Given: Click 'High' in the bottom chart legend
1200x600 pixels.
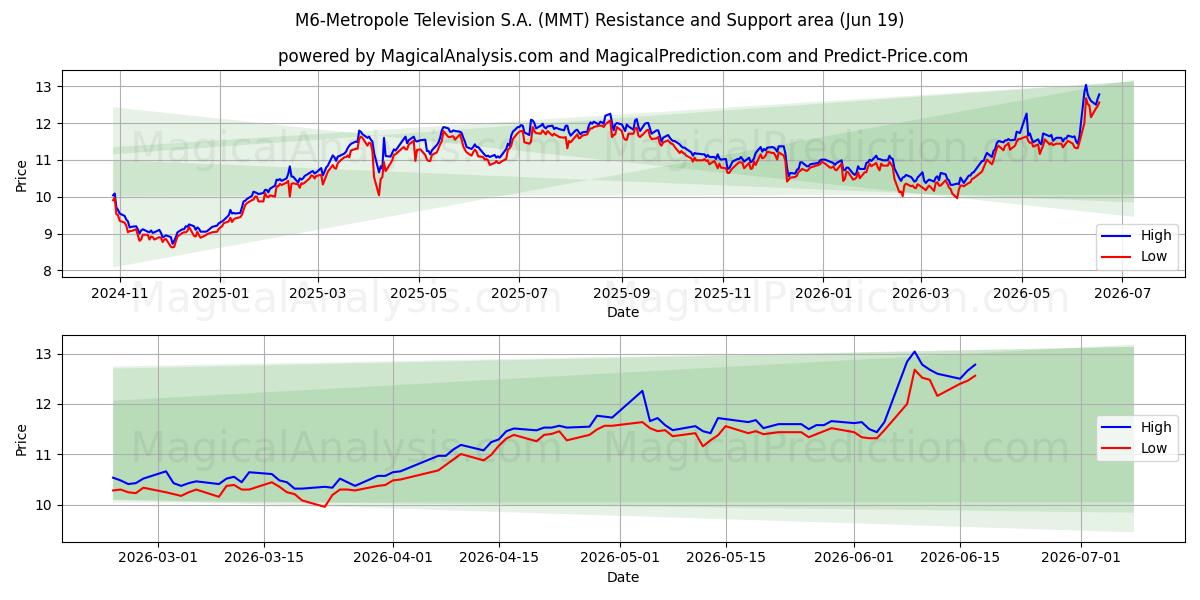Looking at the screenshot, I should (1154, 427).
